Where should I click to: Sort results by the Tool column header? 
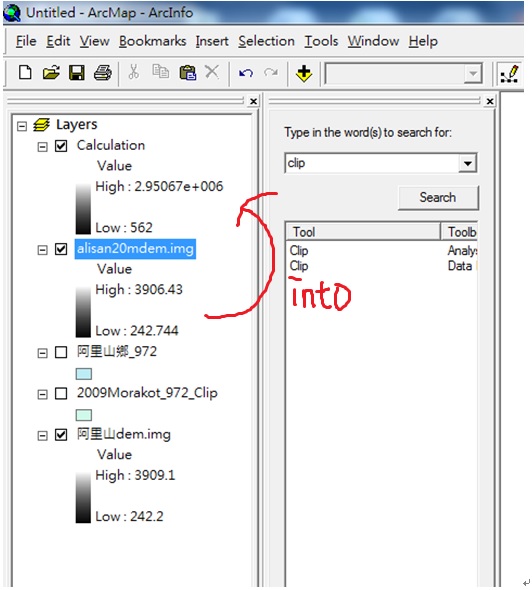point(363,231)
